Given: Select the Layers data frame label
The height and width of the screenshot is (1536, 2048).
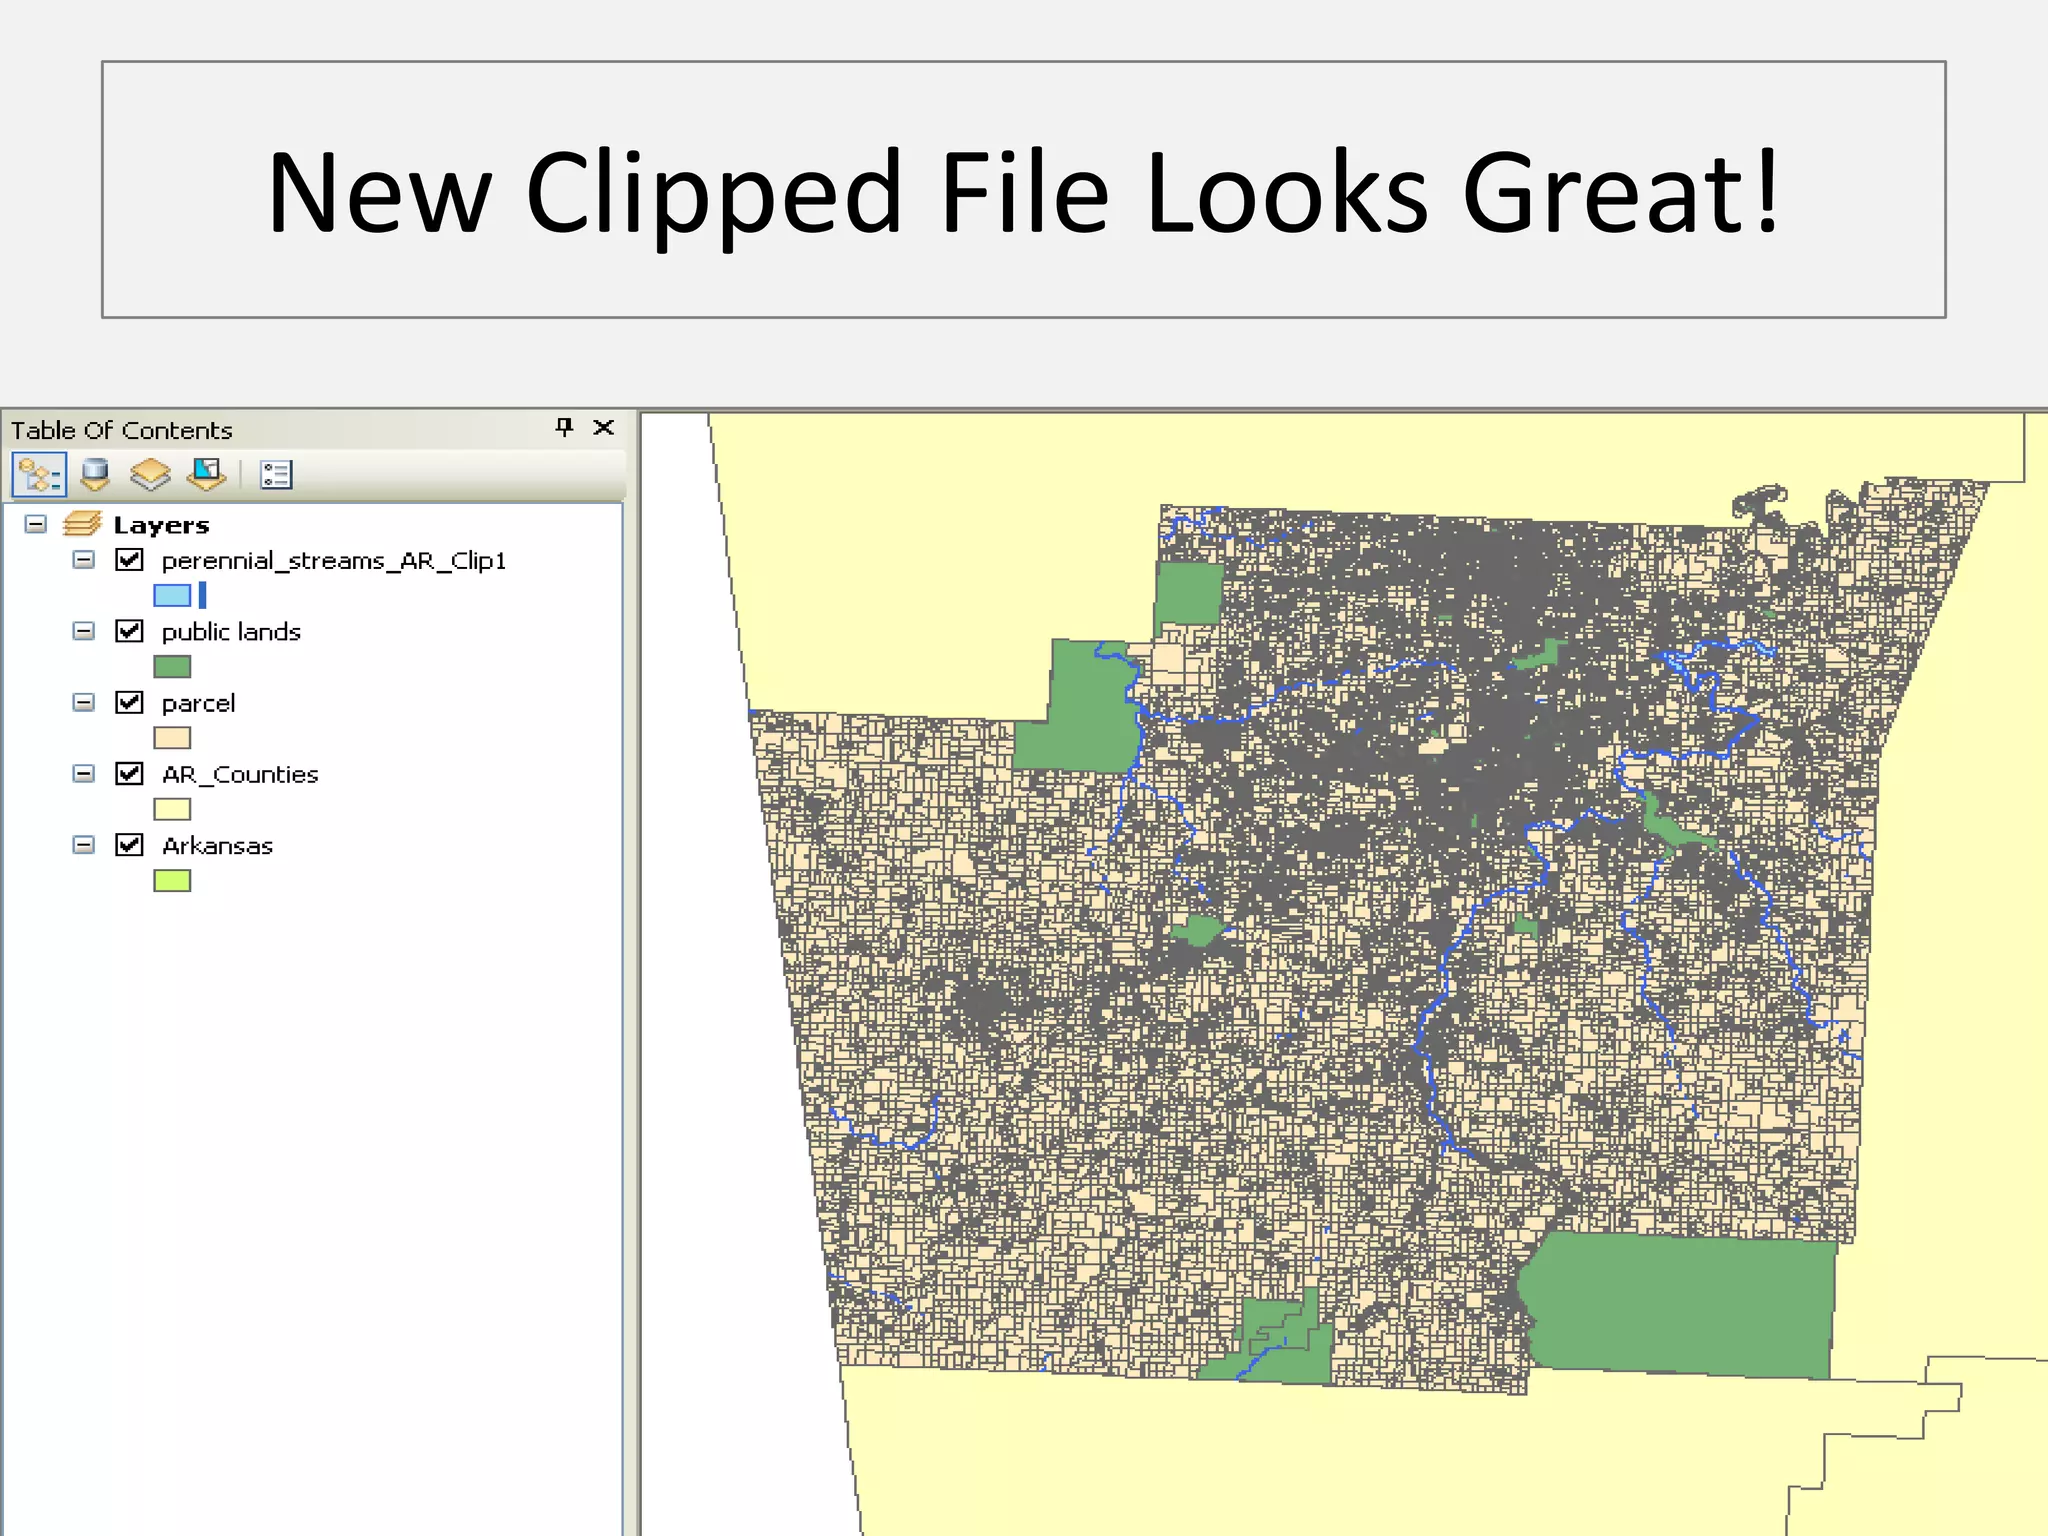Looking at the screenshot, I should pyautogui.click(x=161, y=525).
